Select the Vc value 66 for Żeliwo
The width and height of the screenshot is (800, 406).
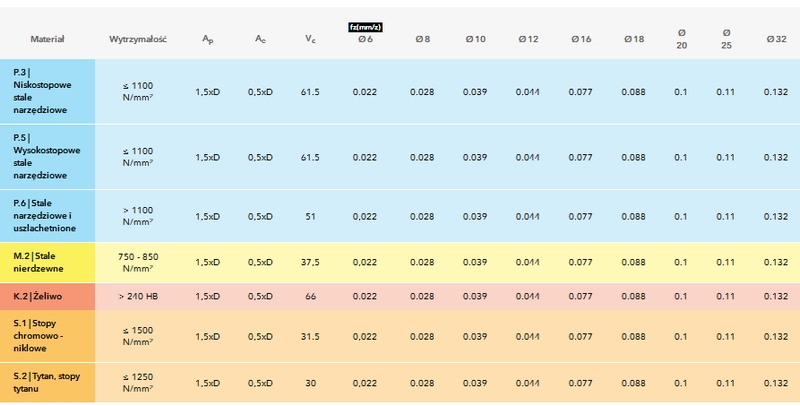coord(310,296)
